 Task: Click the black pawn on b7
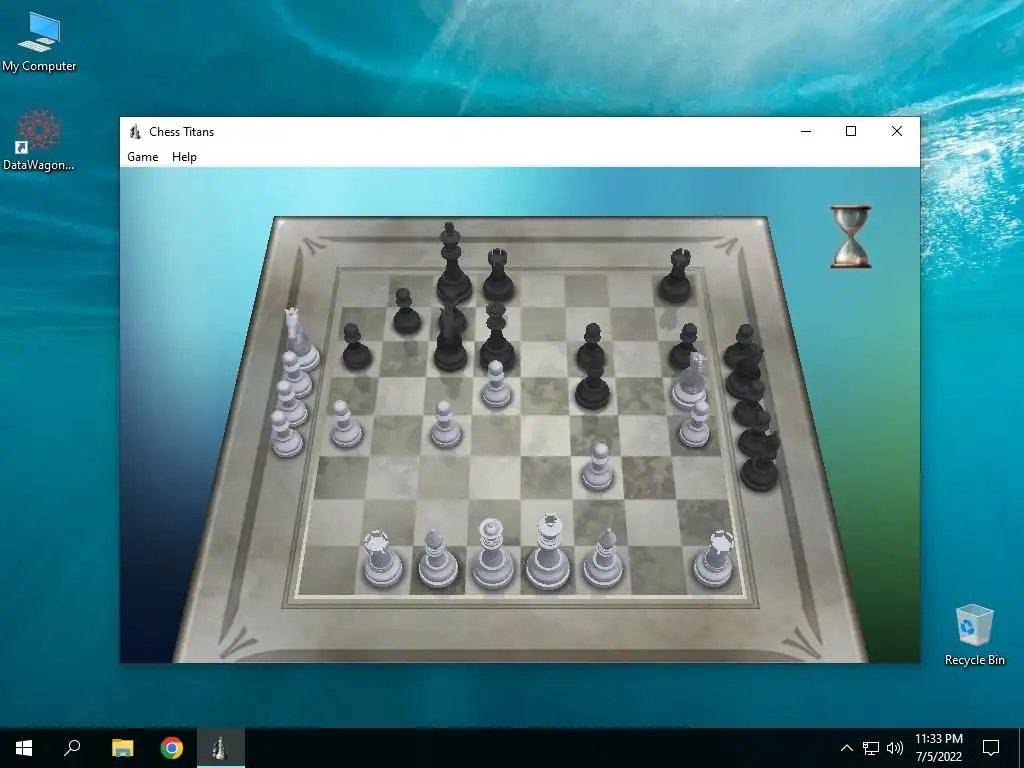click(x=406, y=311)
